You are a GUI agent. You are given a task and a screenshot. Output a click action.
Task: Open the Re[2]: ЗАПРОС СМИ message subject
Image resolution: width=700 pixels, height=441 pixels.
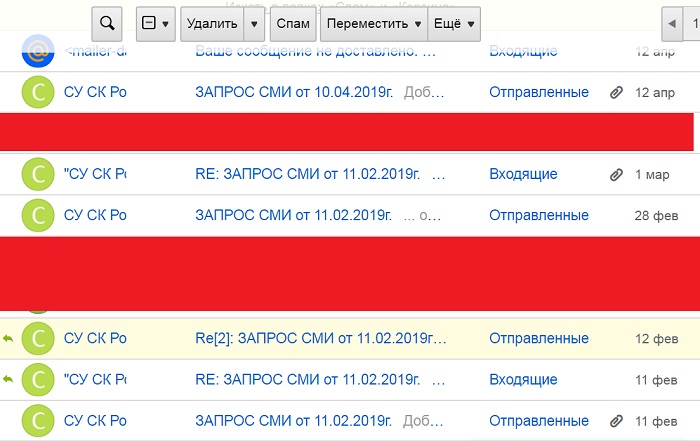click(320, 339)
